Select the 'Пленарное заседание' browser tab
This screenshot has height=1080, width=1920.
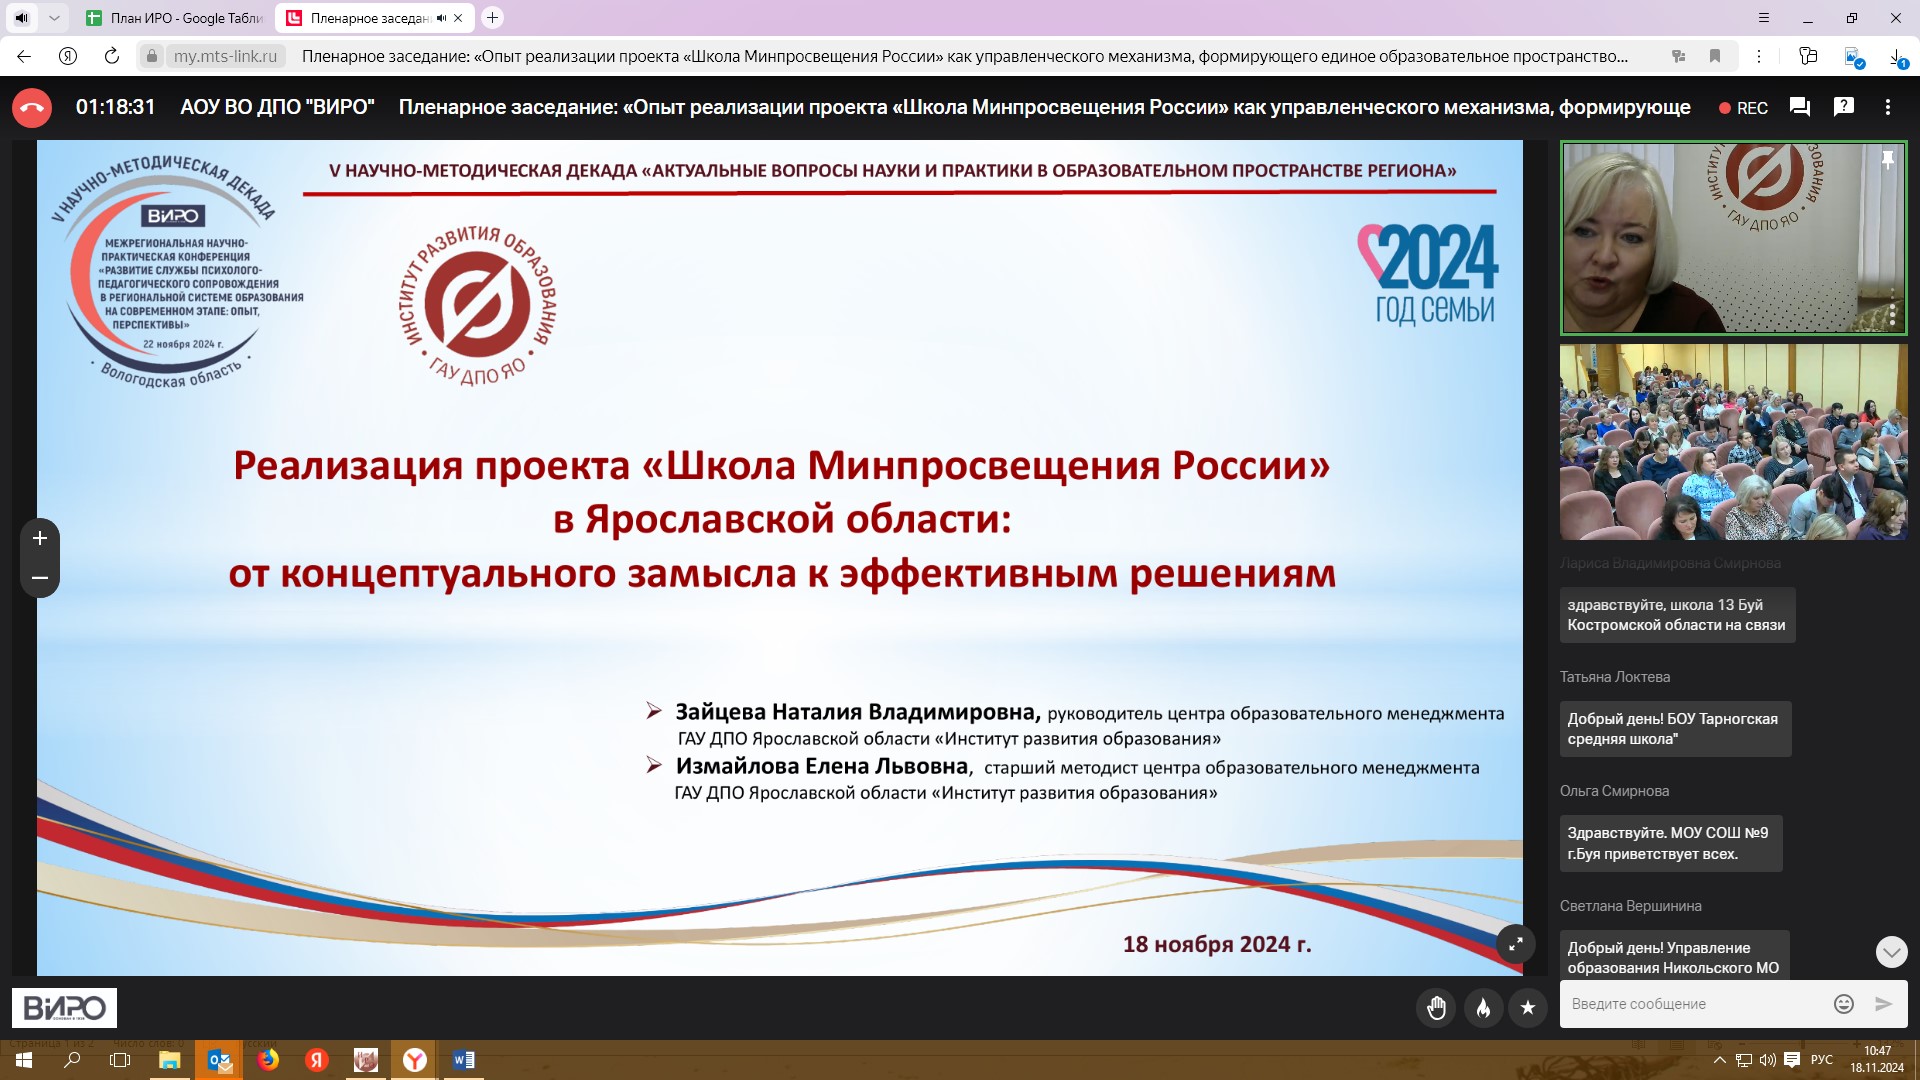(369, 18)
